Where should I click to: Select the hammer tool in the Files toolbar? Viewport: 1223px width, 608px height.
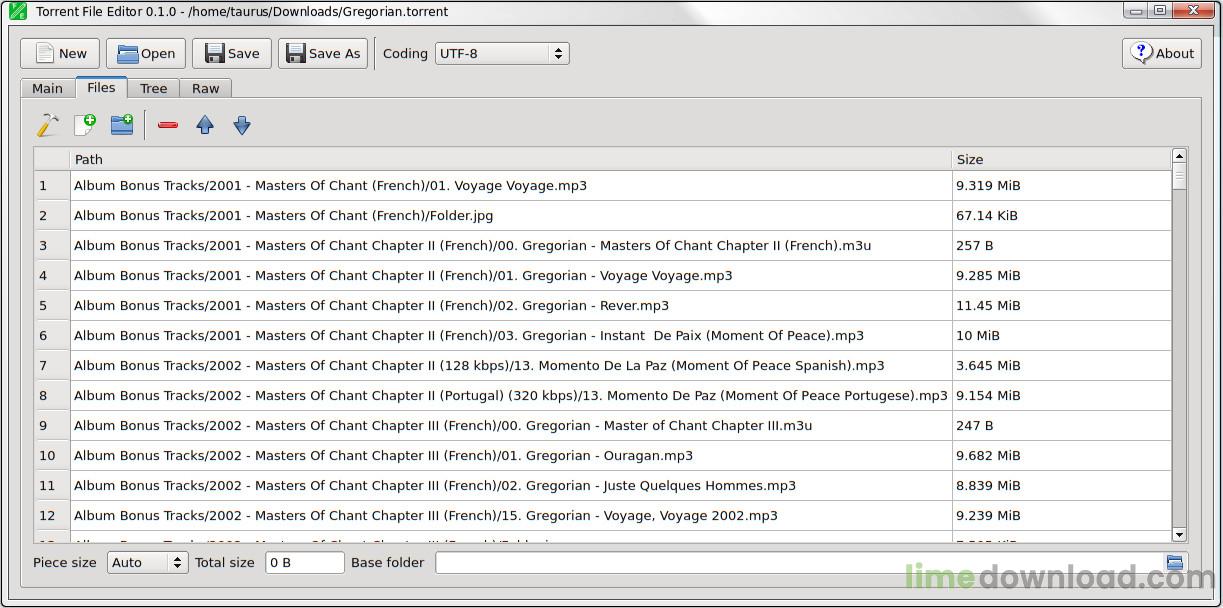tap(46, 124)
